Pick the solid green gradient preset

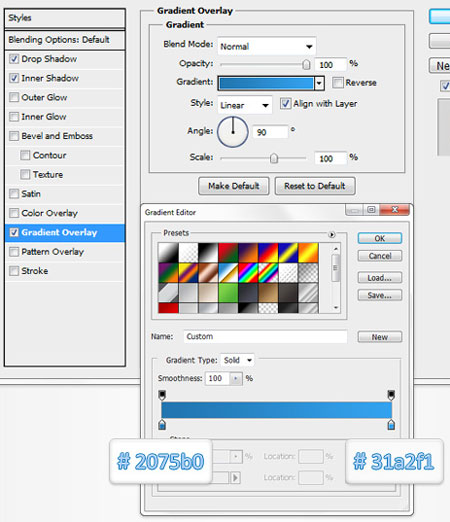[228, 293]
